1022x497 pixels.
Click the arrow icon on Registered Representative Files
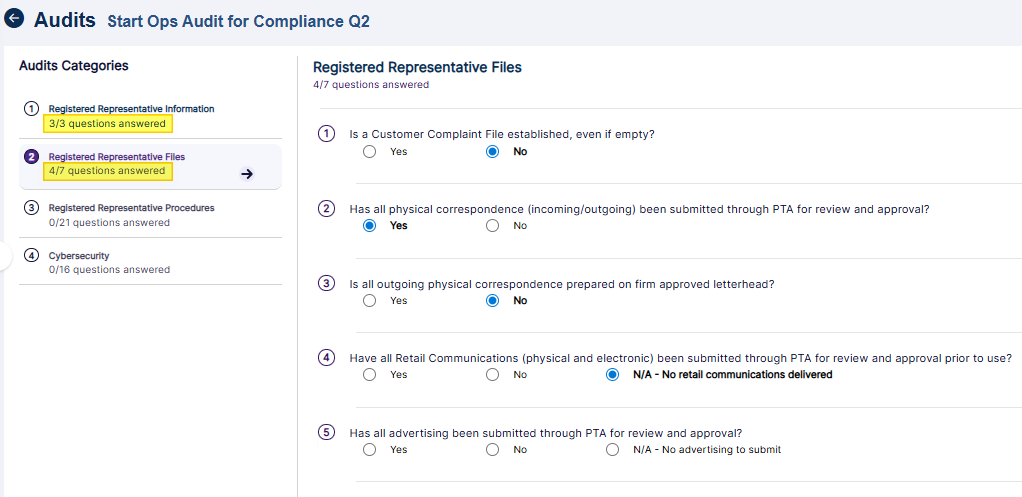coord(248,174)
